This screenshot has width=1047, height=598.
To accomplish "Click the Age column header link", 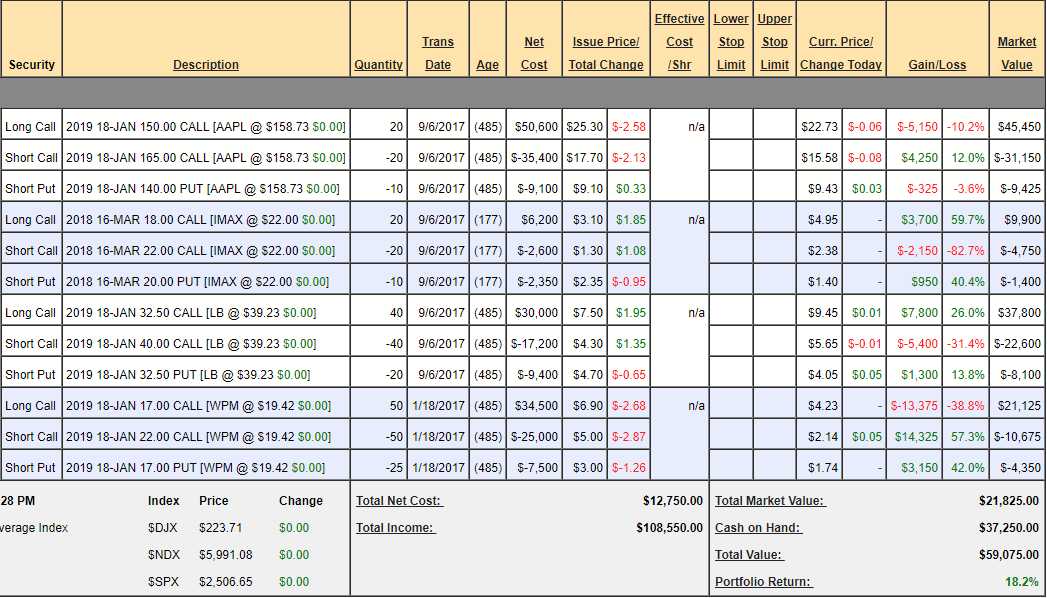I will pyautogui.click(x=487, y=65).
